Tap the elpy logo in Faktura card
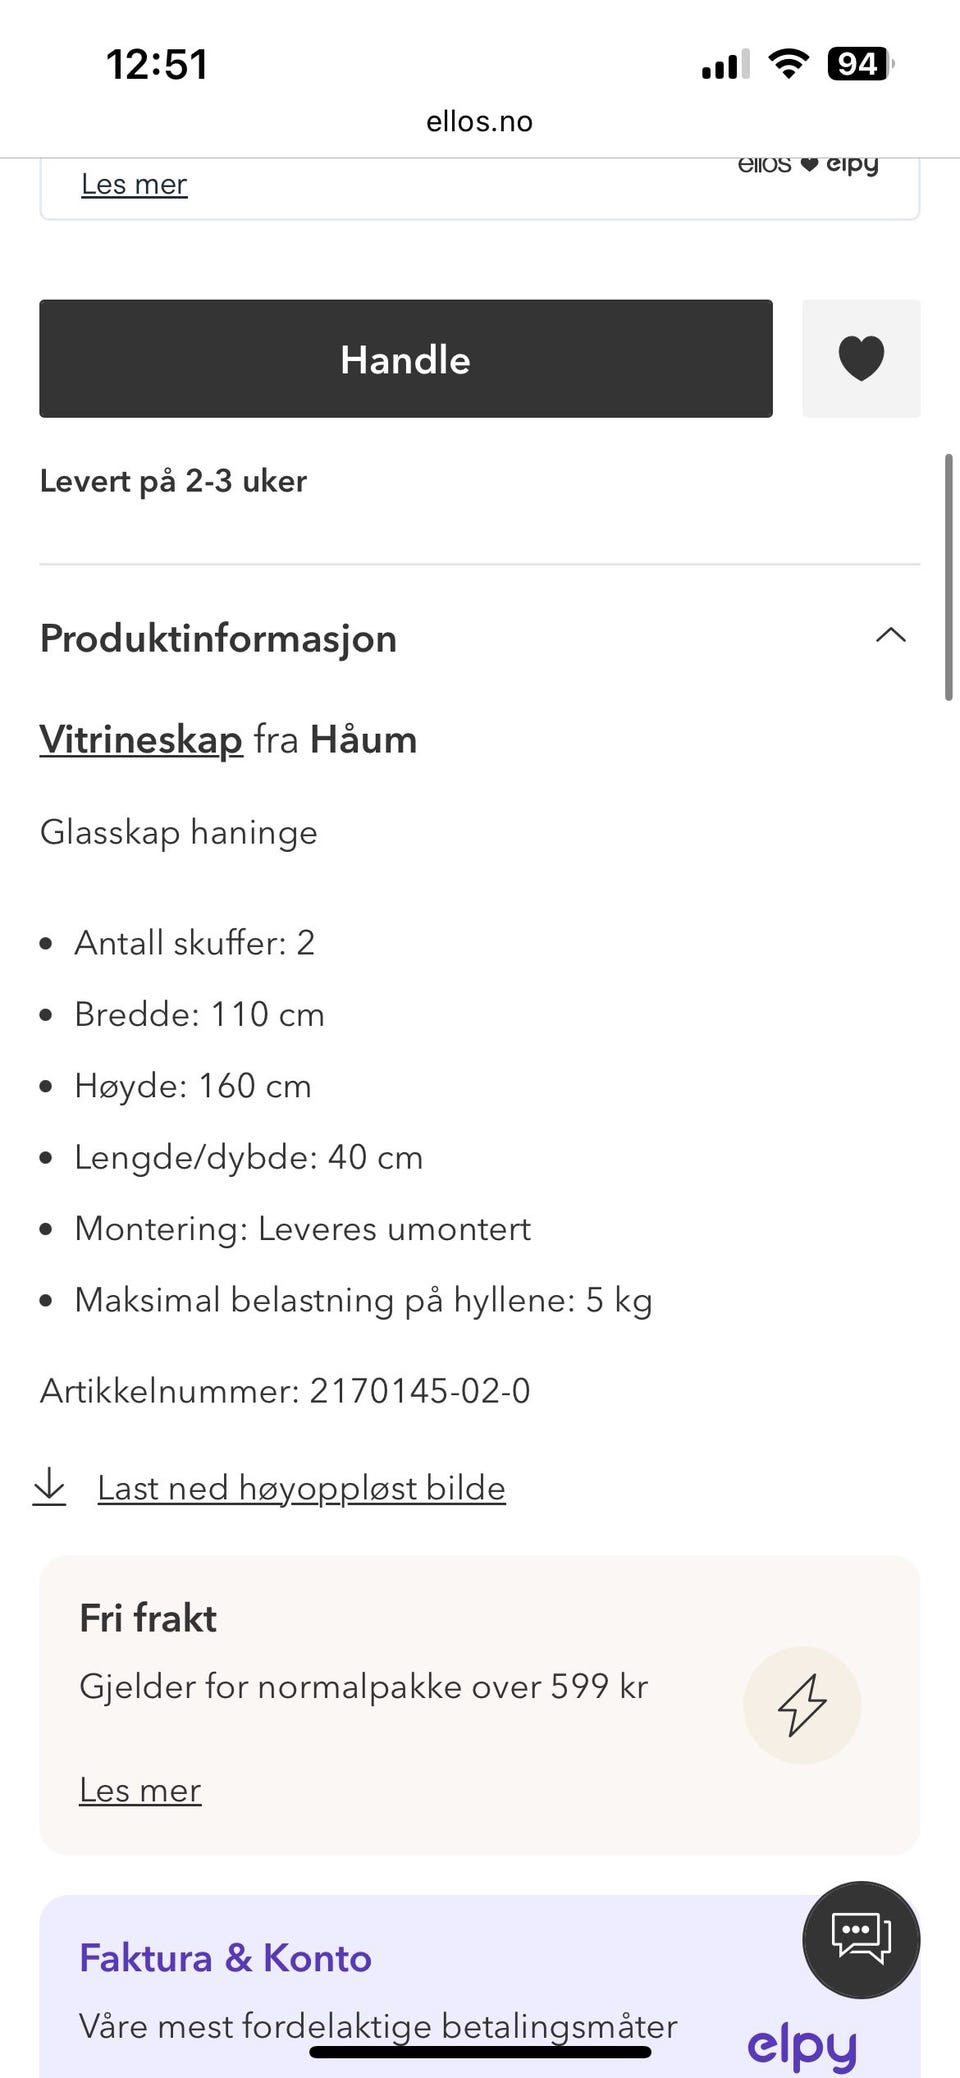 pos(802,2046)
